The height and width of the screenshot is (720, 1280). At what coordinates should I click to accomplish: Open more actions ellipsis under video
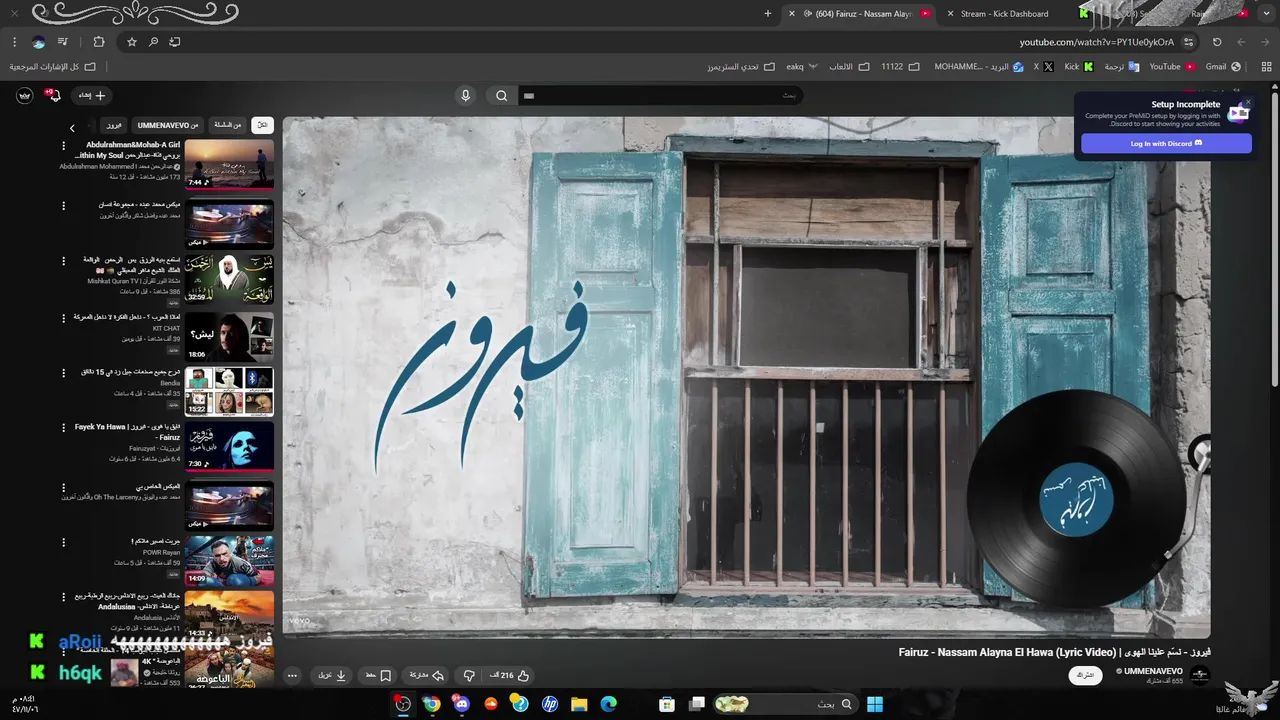coord(292,676)
